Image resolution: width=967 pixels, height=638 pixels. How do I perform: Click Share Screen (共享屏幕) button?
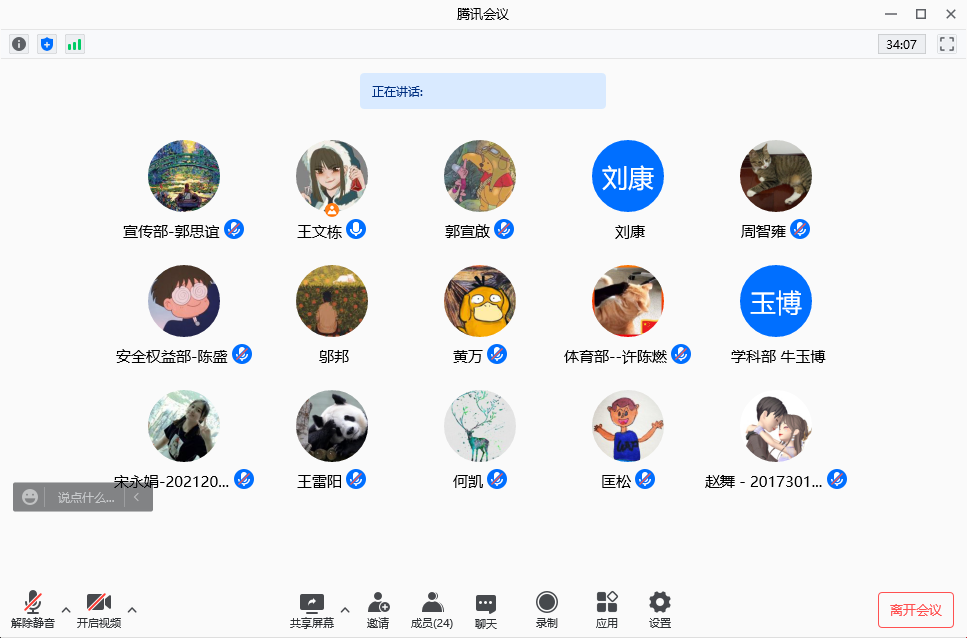pos(312,609)
